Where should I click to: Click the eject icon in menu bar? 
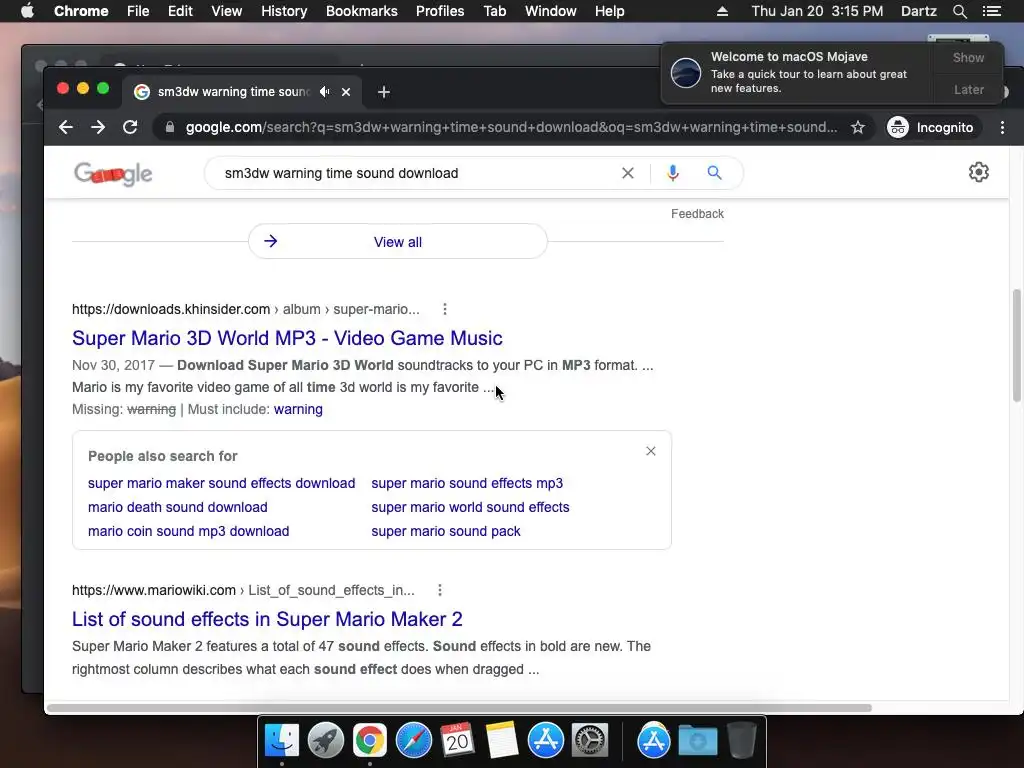point(722,11)
